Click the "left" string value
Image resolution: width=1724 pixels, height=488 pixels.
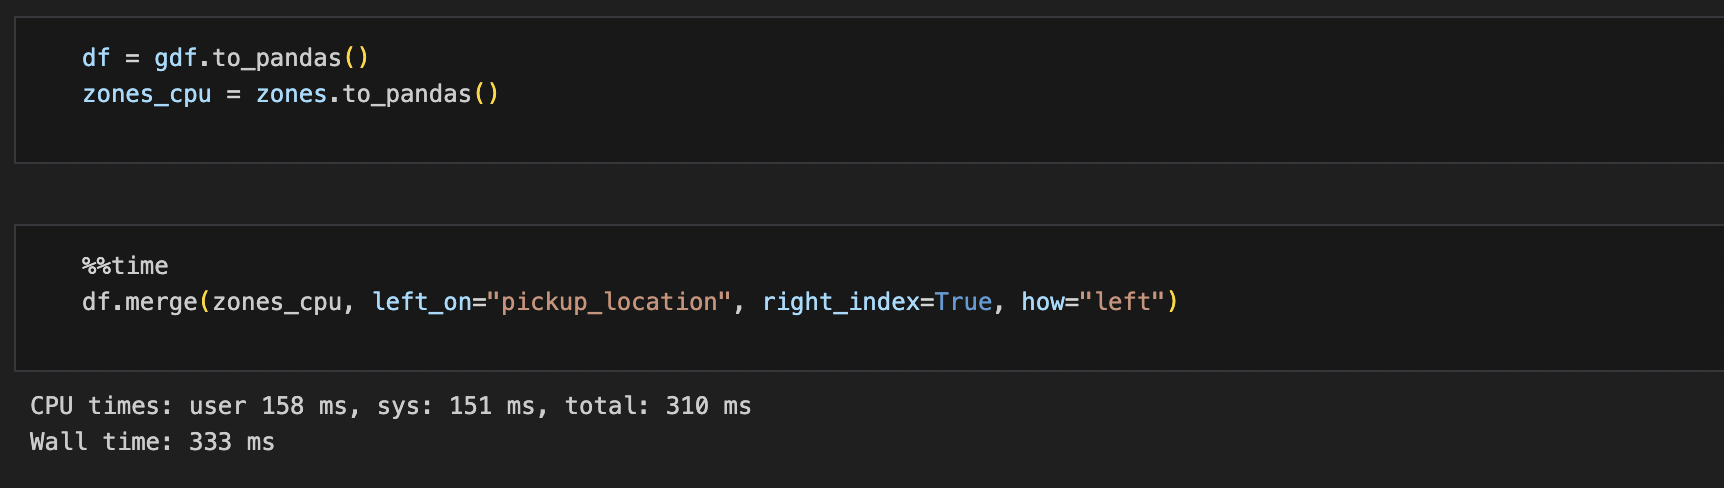(1122, 302)
